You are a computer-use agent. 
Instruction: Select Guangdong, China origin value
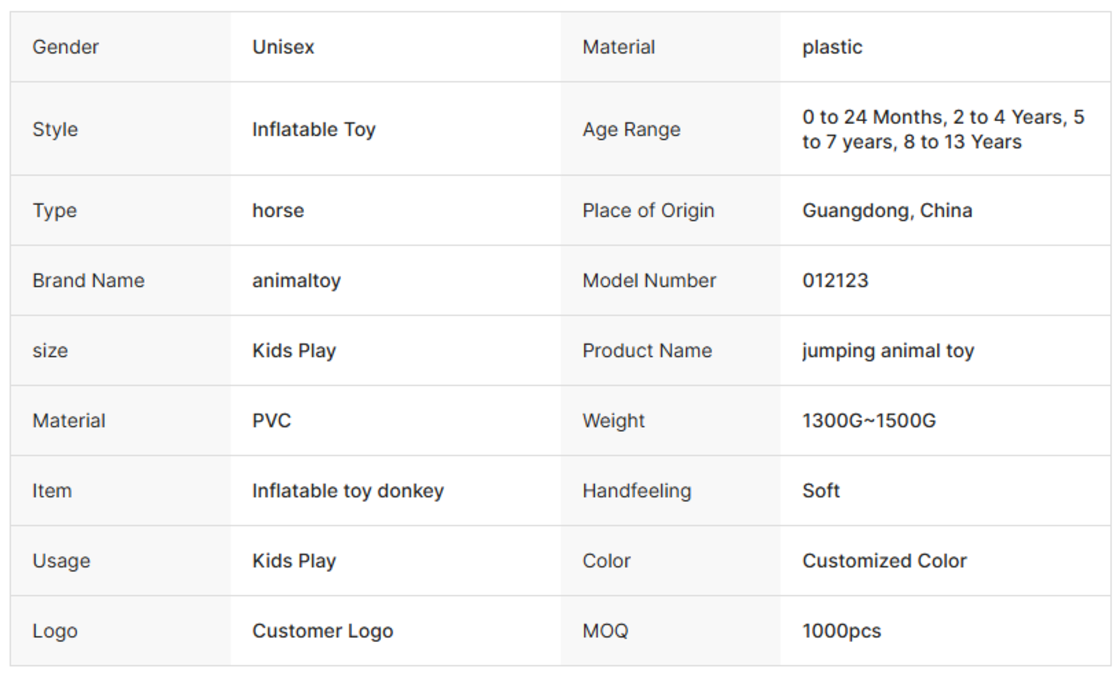coord(887,211)
